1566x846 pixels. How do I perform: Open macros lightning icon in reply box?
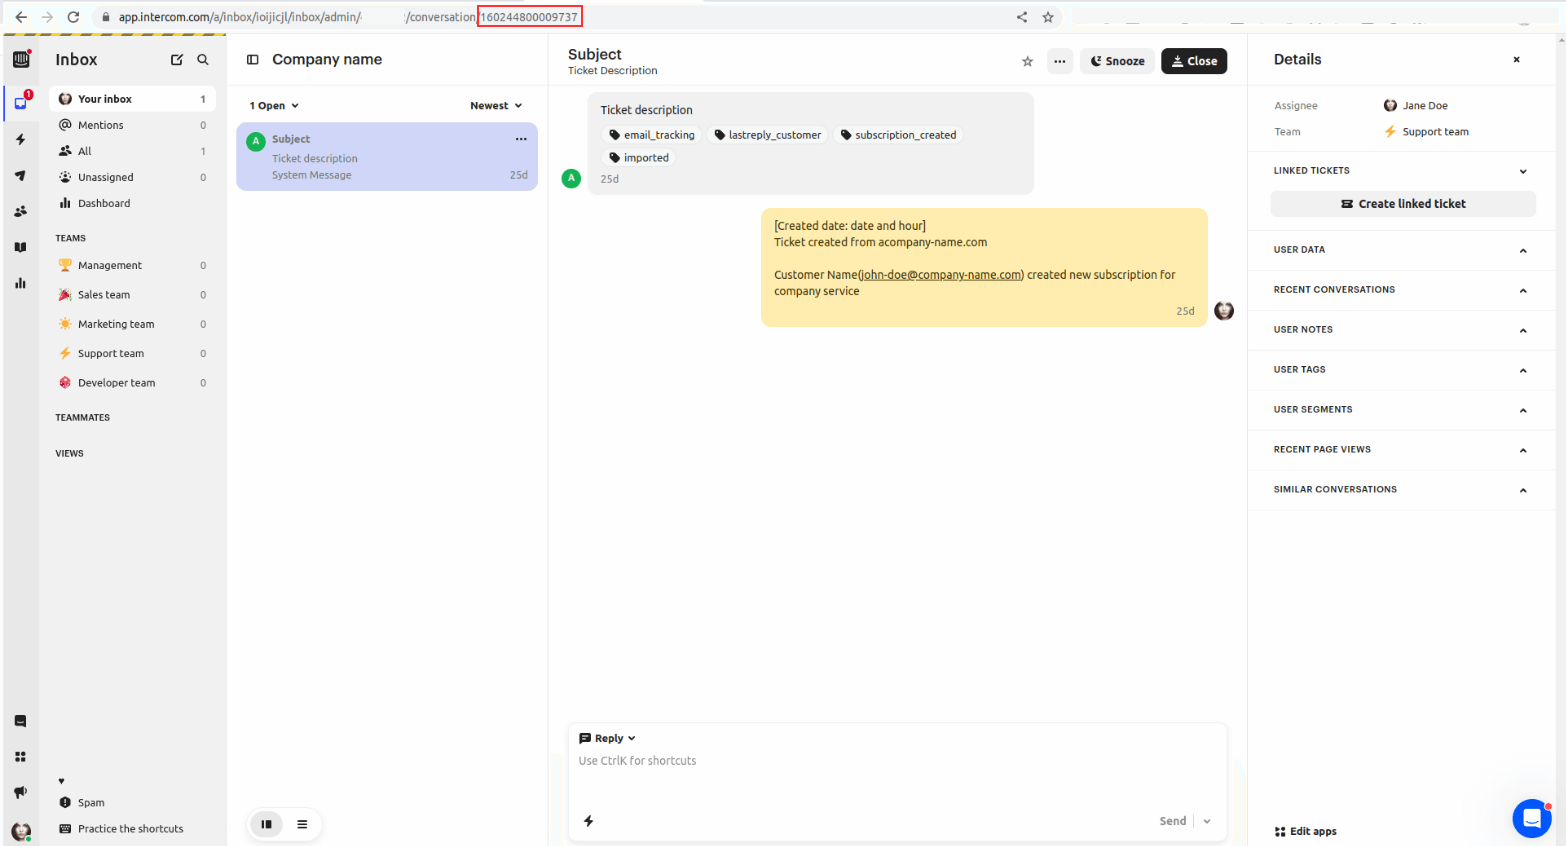click(589, 821)
